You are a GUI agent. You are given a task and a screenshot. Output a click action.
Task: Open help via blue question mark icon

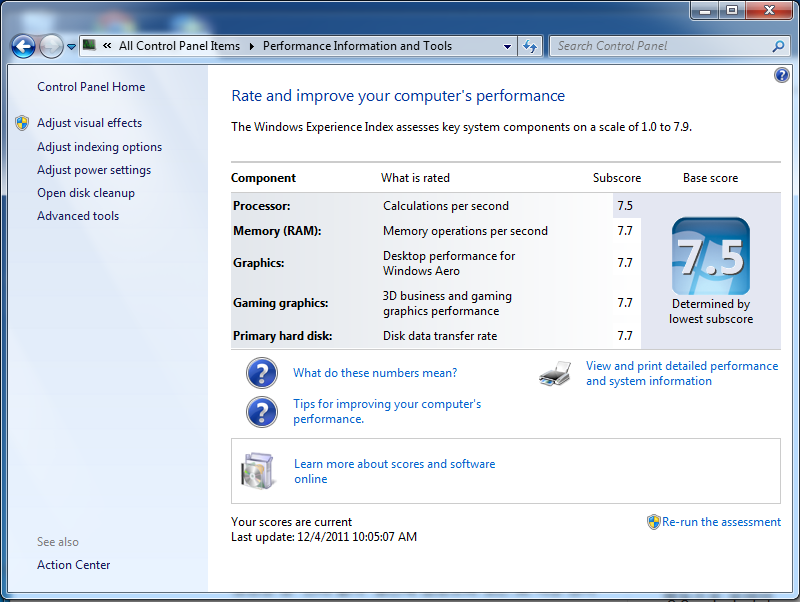781,76
